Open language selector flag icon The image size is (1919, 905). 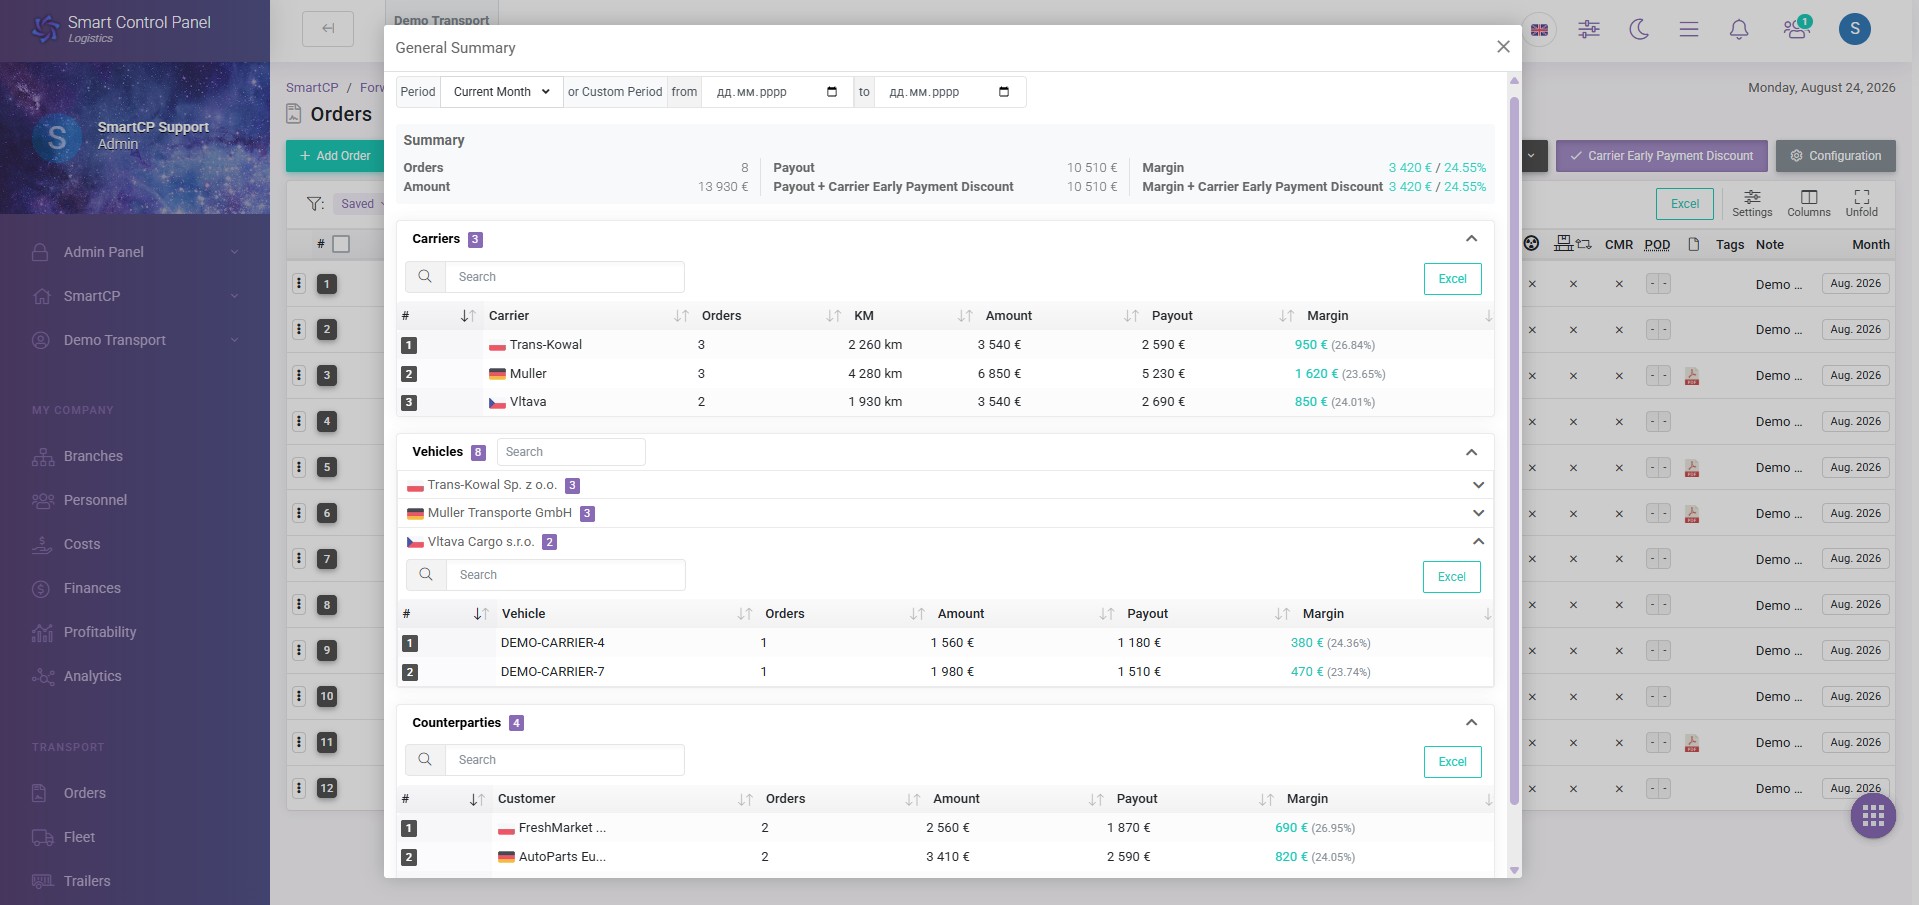pos(1540,30)
